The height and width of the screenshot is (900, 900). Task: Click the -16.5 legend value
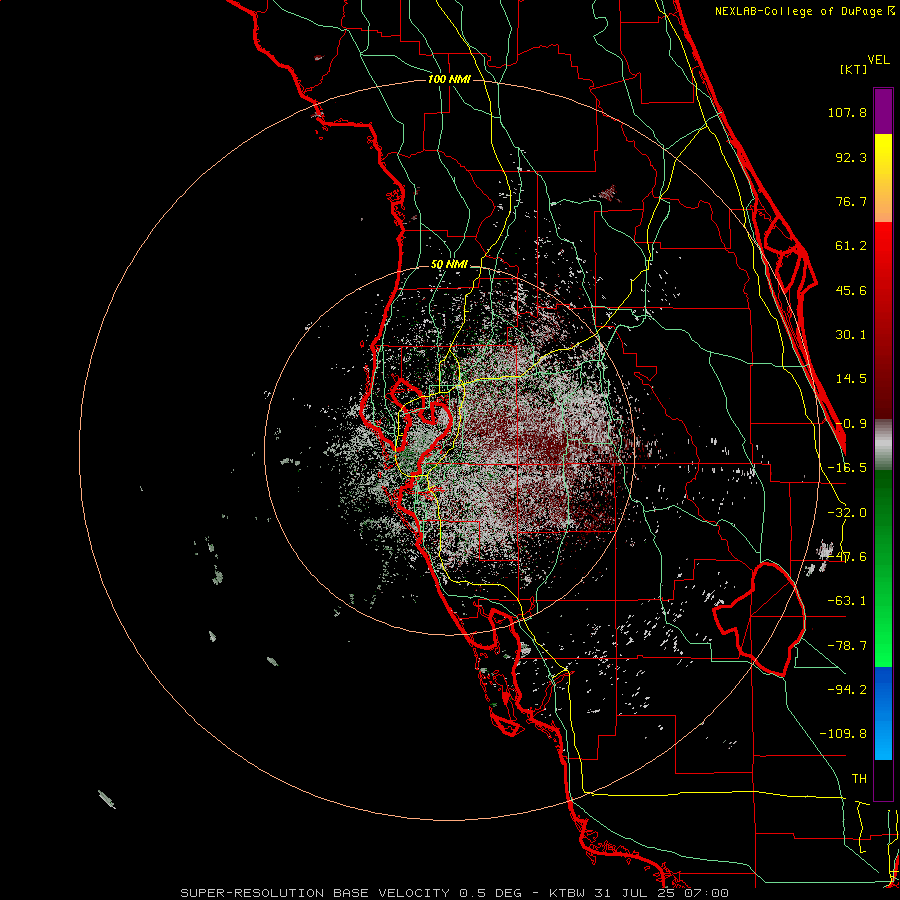[847, 468]
